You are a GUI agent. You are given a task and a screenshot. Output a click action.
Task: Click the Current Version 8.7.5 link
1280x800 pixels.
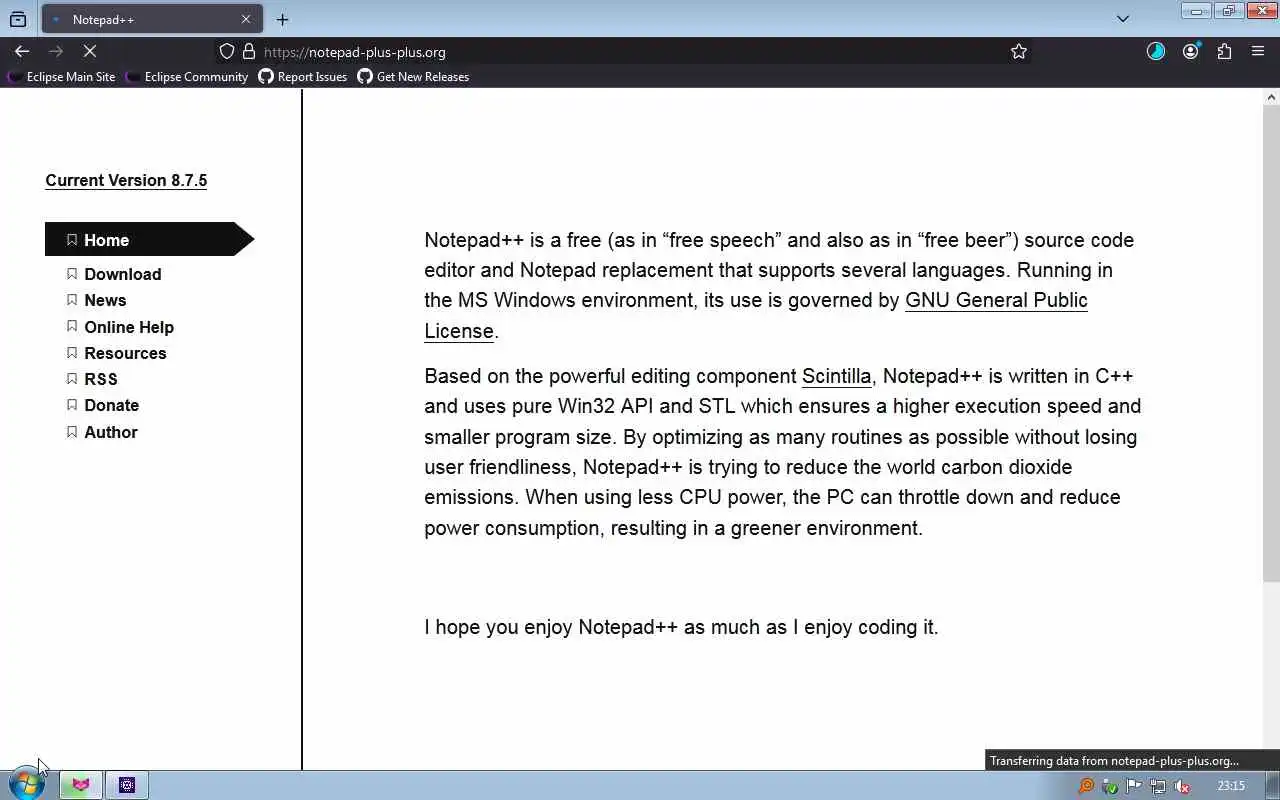(x=126, y=180)
